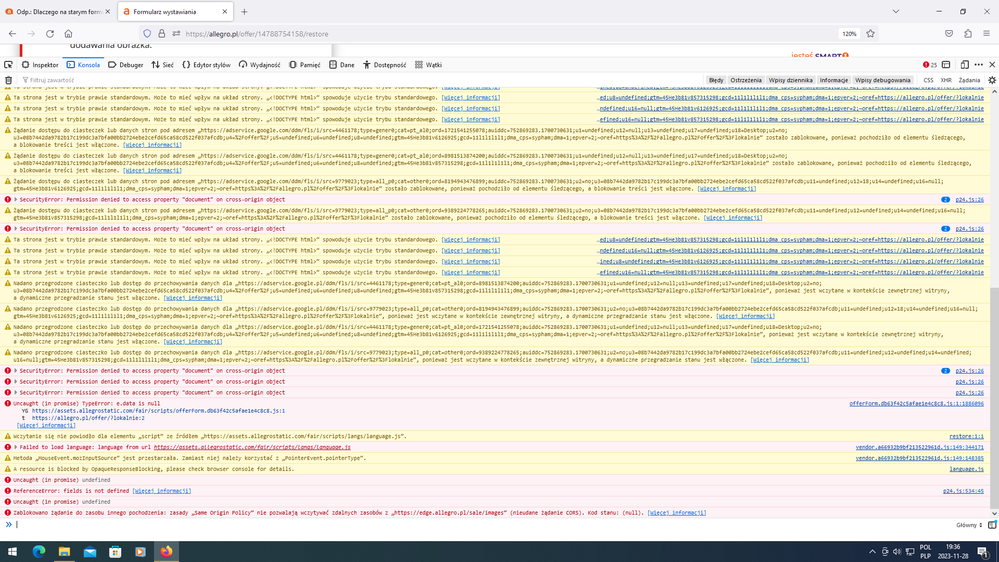Open the Extensions puzzle icon
The image size is (999, 562).
pos(968,34)
